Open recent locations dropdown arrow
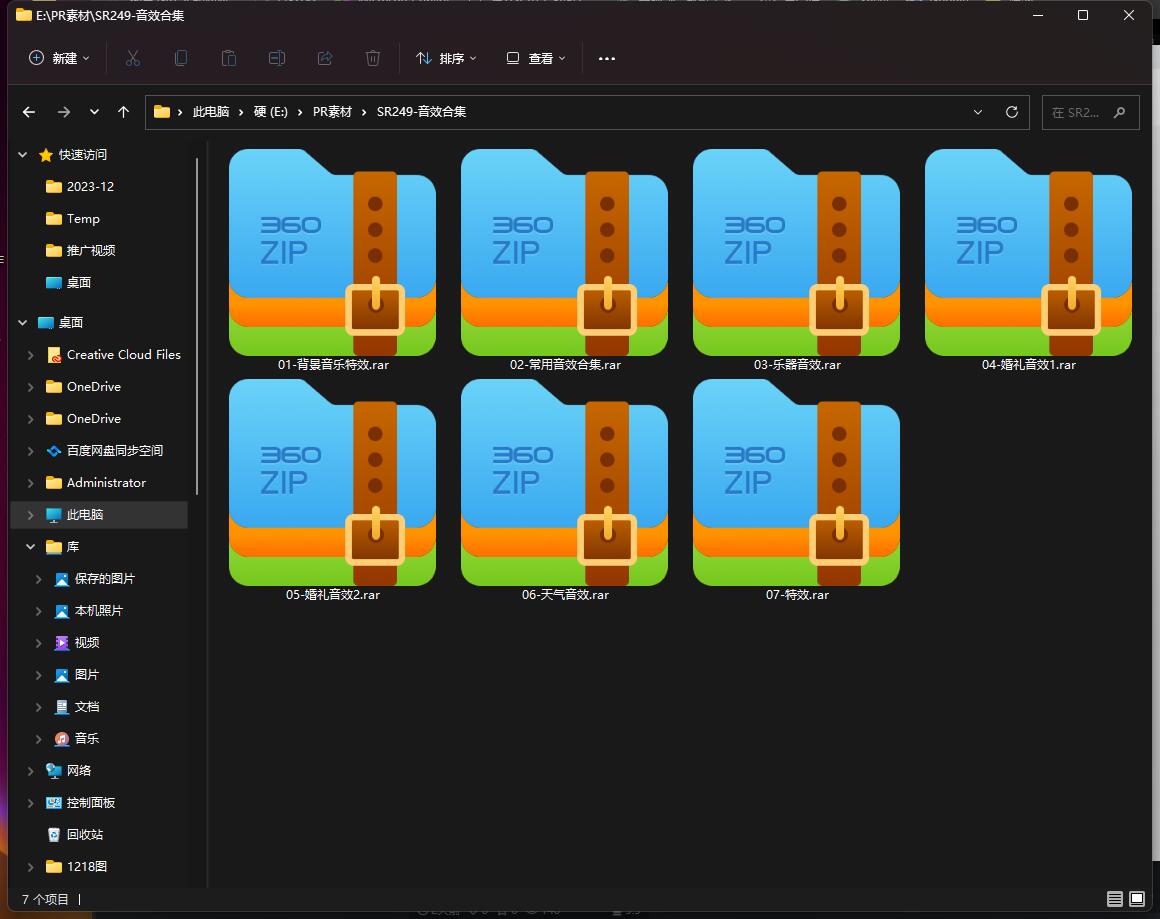Screen dimensions: 1160x919 (x=94, y=112)
